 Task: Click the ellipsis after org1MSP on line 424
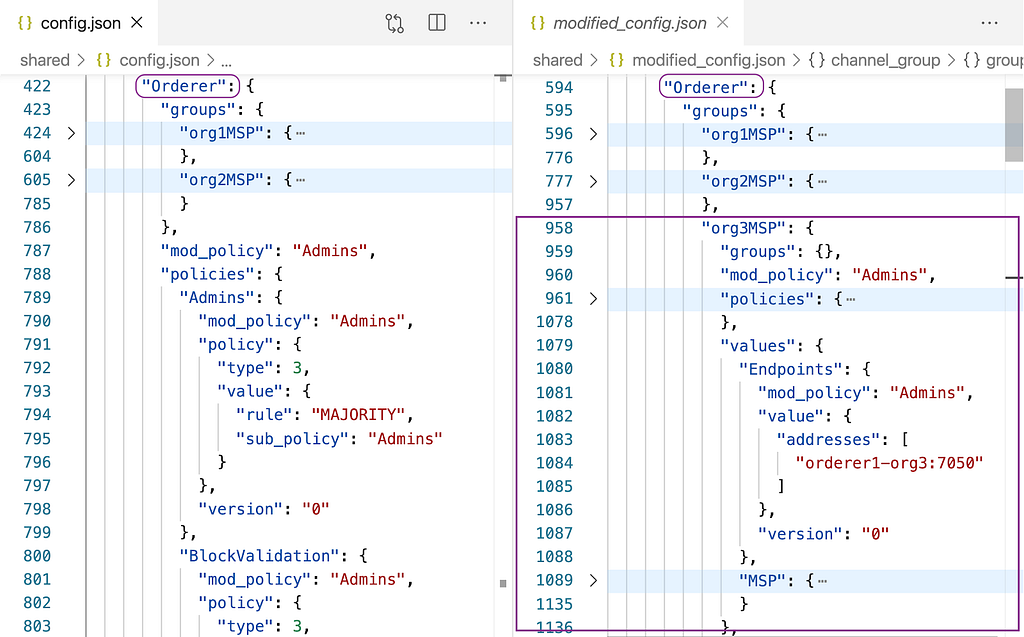pos(300,133)
